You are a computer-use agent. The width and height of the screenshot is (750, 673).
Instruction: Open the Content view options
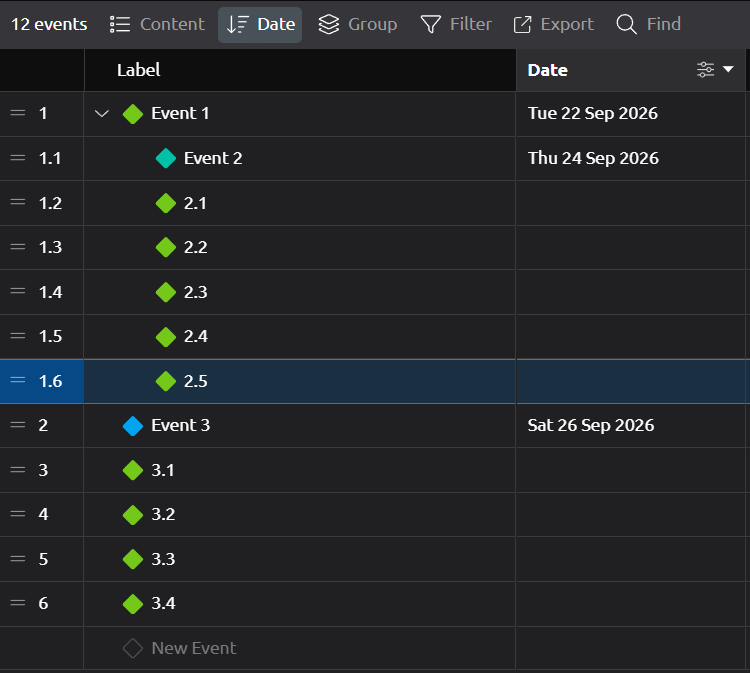pos(157,24)
